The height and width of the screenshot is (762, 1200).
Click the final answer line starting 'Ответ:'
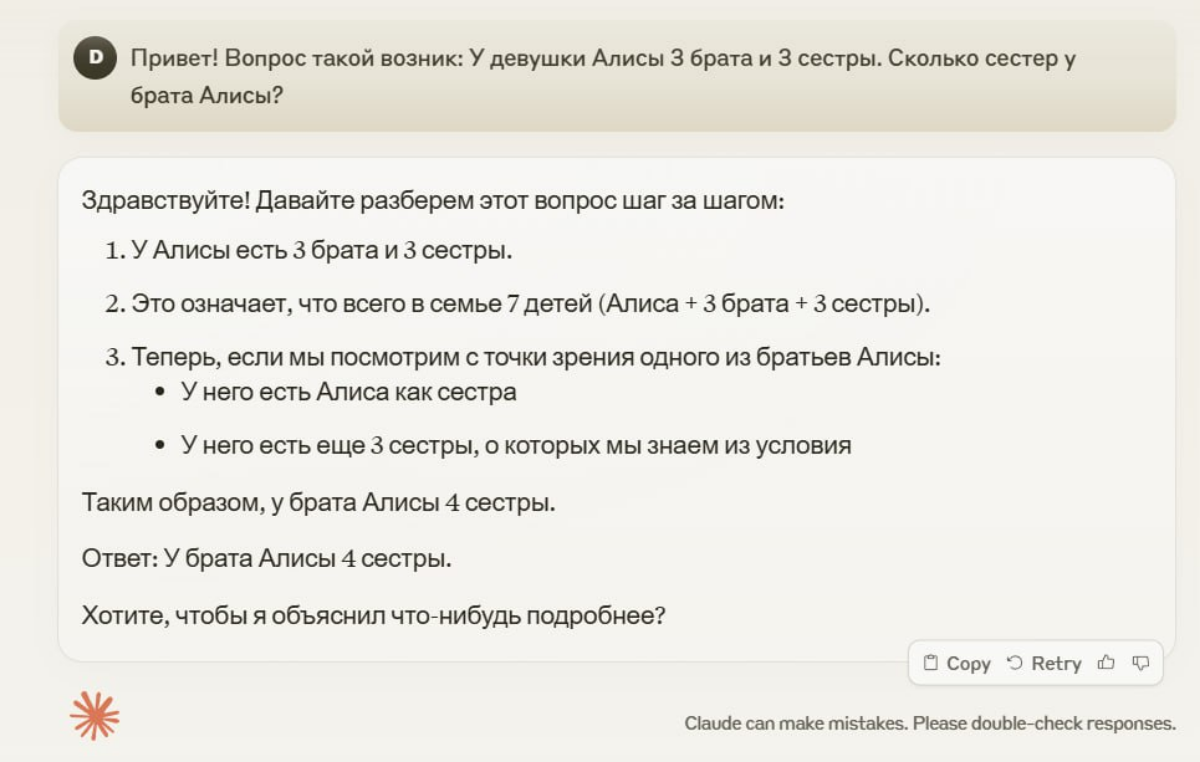tap(266, 559)
